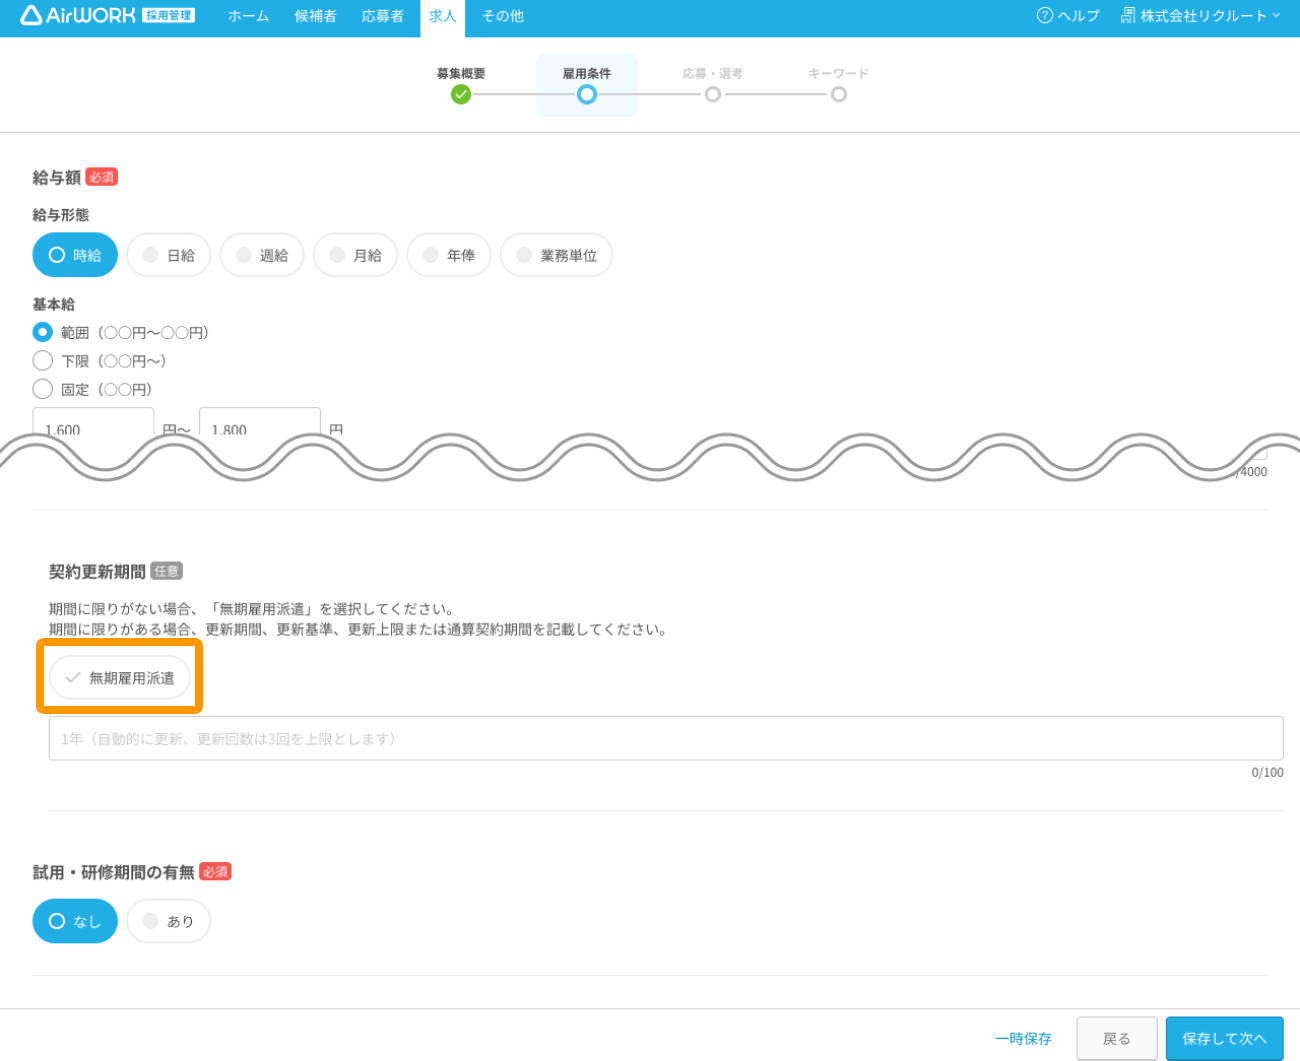Choose 固定 base pay option
The height and width of the screenshot is (1061, 1300).
[42, 389]
